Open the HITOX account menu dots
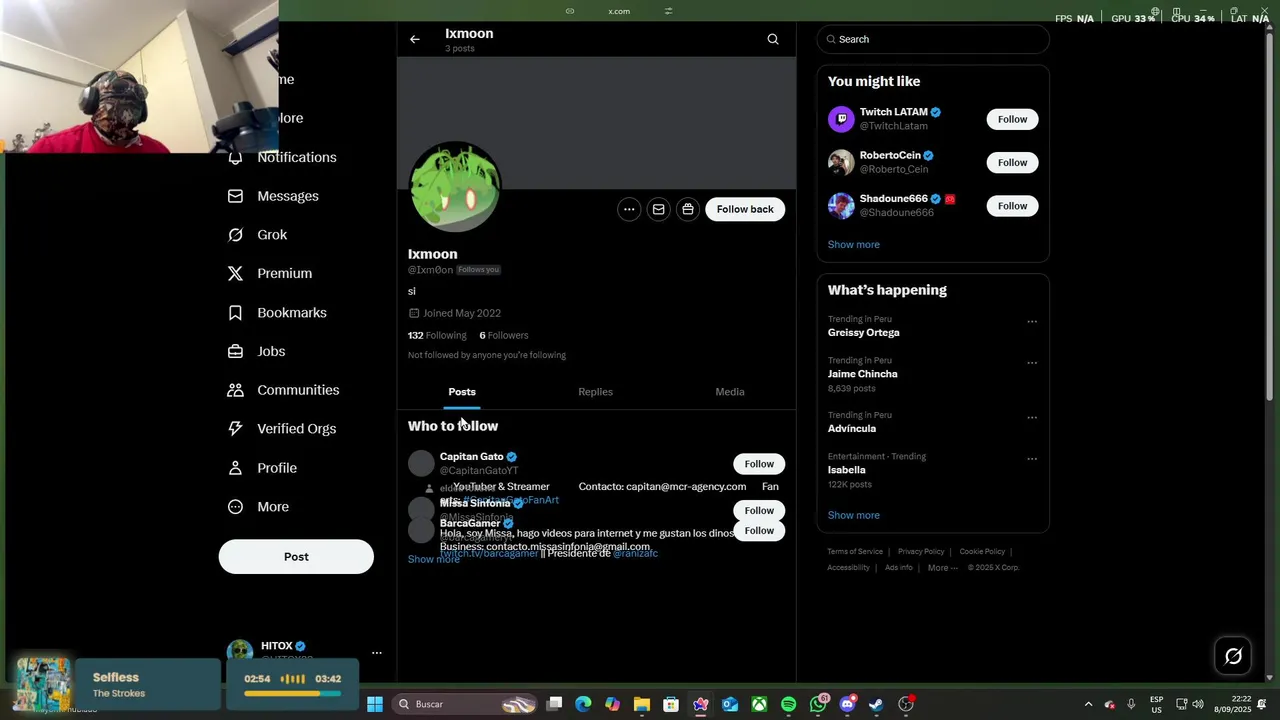The height and width of the screenshot is (720, 1280). (x=377, y=653)
